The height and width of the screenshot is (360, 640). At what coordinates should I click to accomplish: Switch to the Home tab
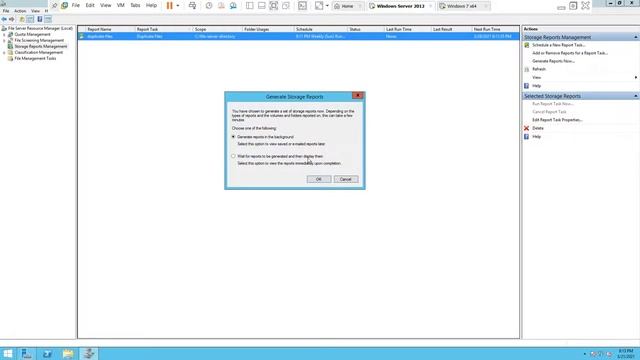click(x=347, y=6)
